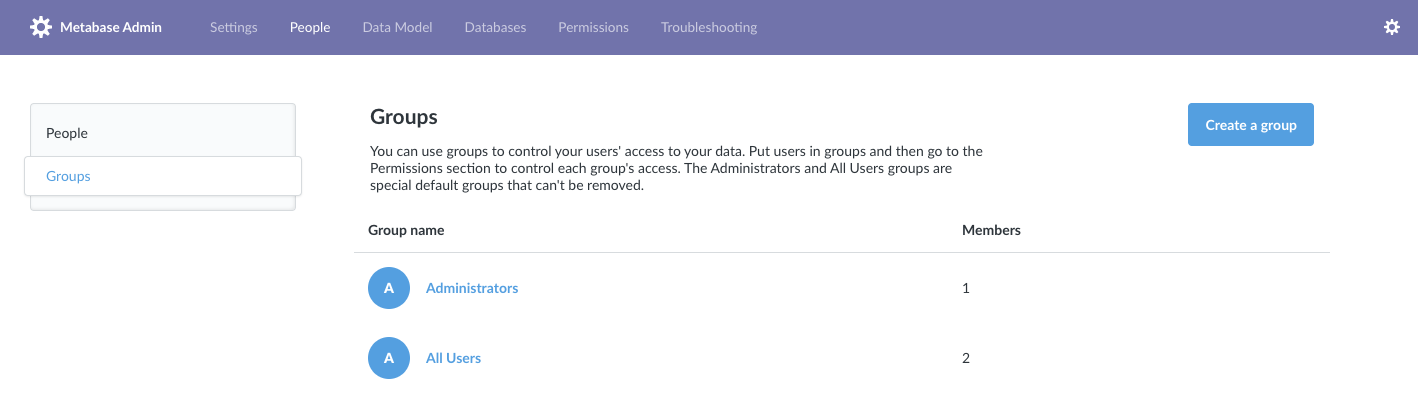Click the Metabase logo gear icon

41,27
